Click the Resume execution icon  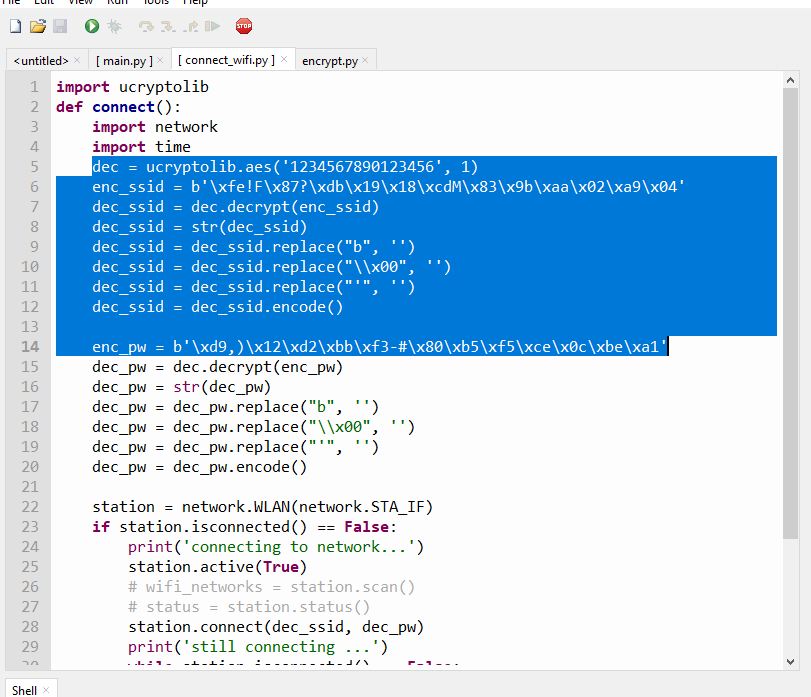[213, 26]
